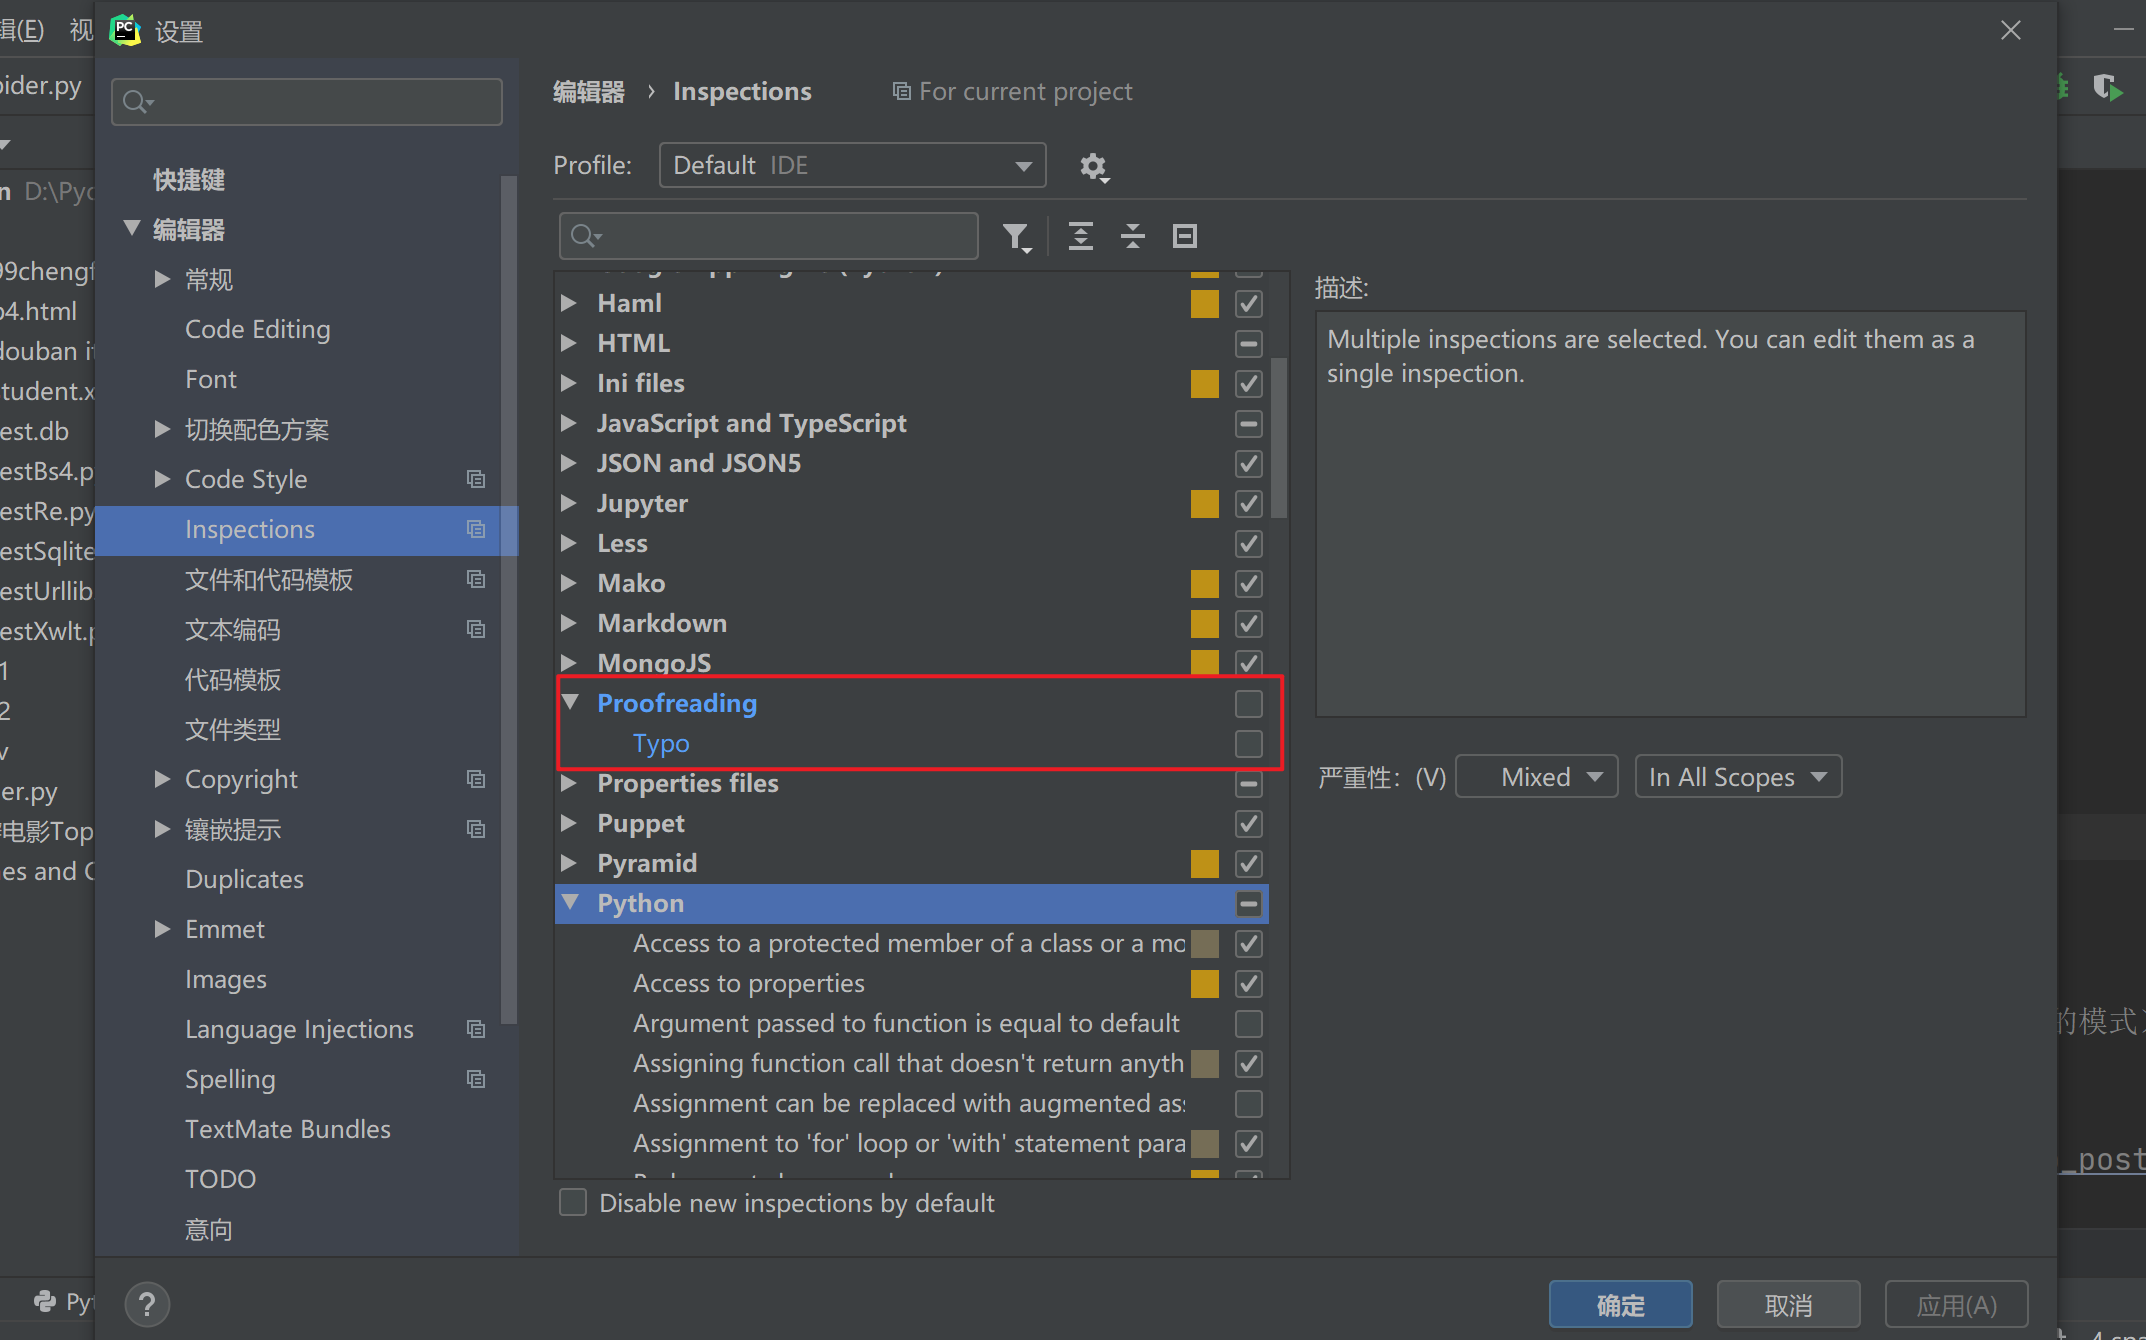Click the Inspections search input field
Viewport: 2146px width, 1340px height.
(x=769, y=235)
